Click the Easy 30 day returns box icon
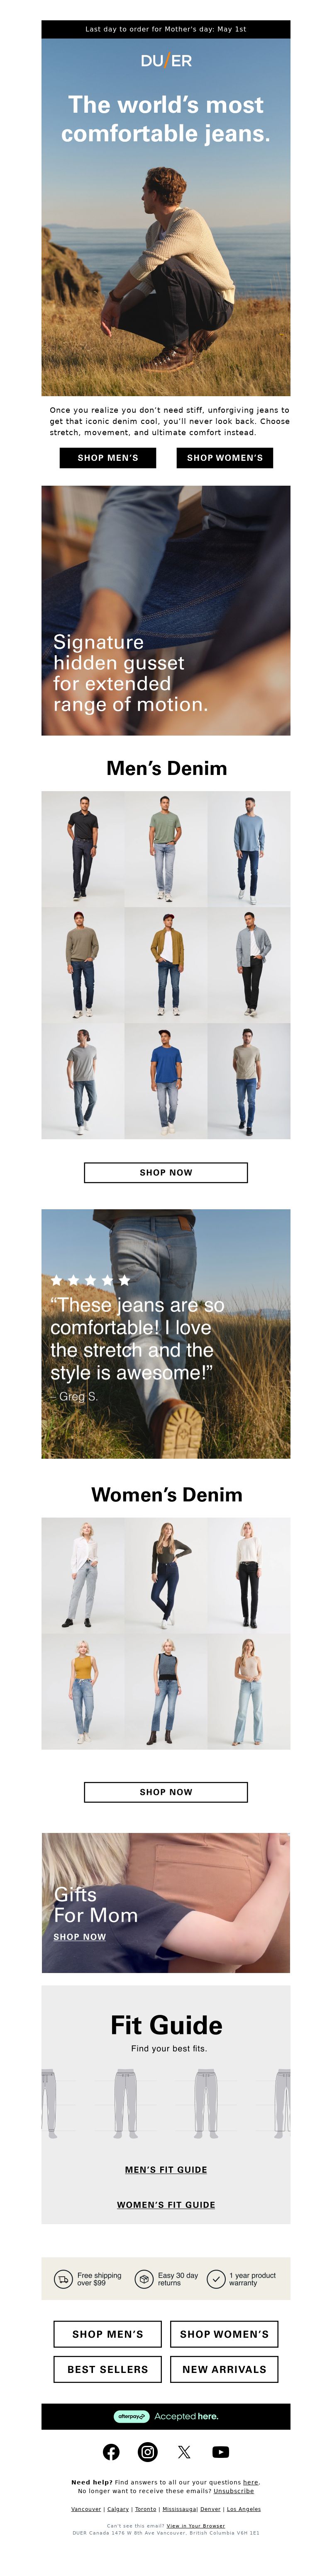 pos(144,2279)
